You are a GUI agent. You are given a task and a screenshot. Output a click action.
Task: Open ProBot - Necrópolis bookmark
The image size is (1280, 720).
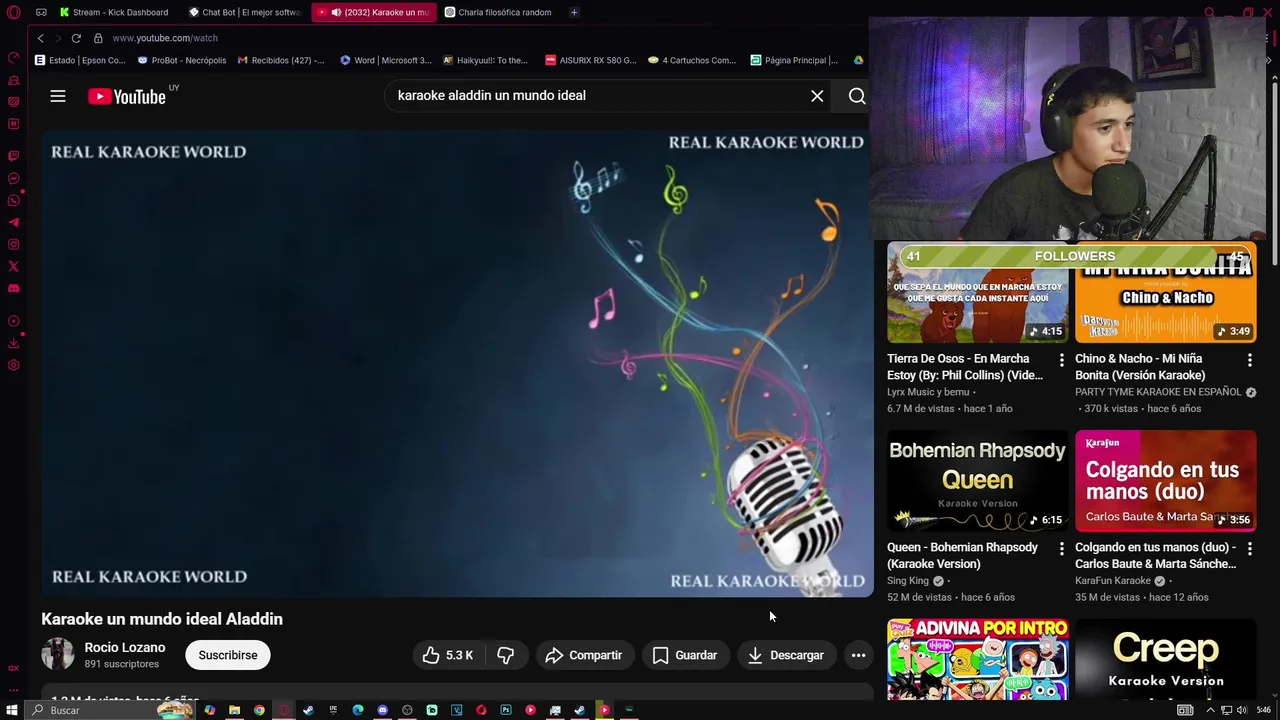click(182, 60)
